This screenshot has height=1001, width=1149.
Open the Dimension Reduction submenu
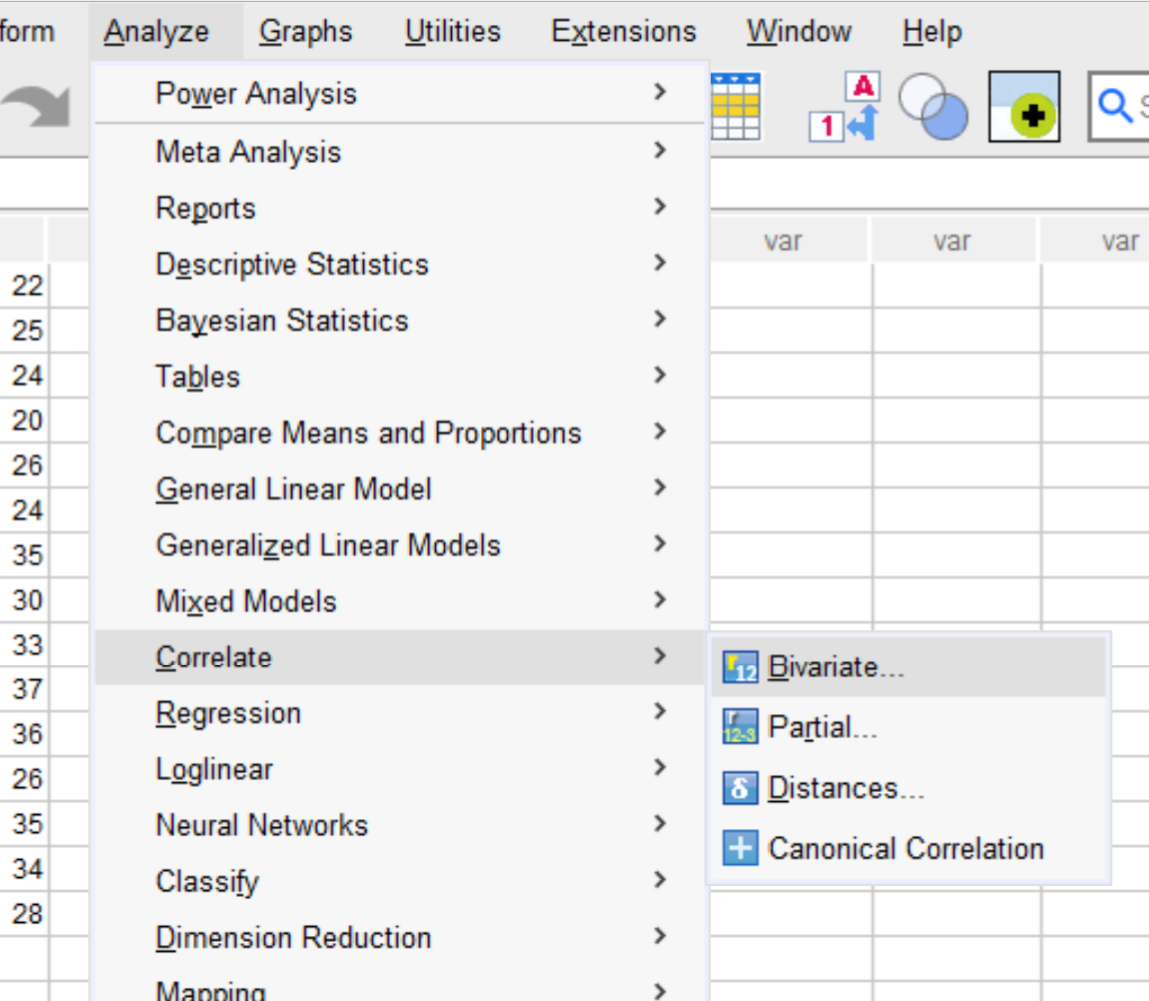pyautogui.click(x=400, y=938)
